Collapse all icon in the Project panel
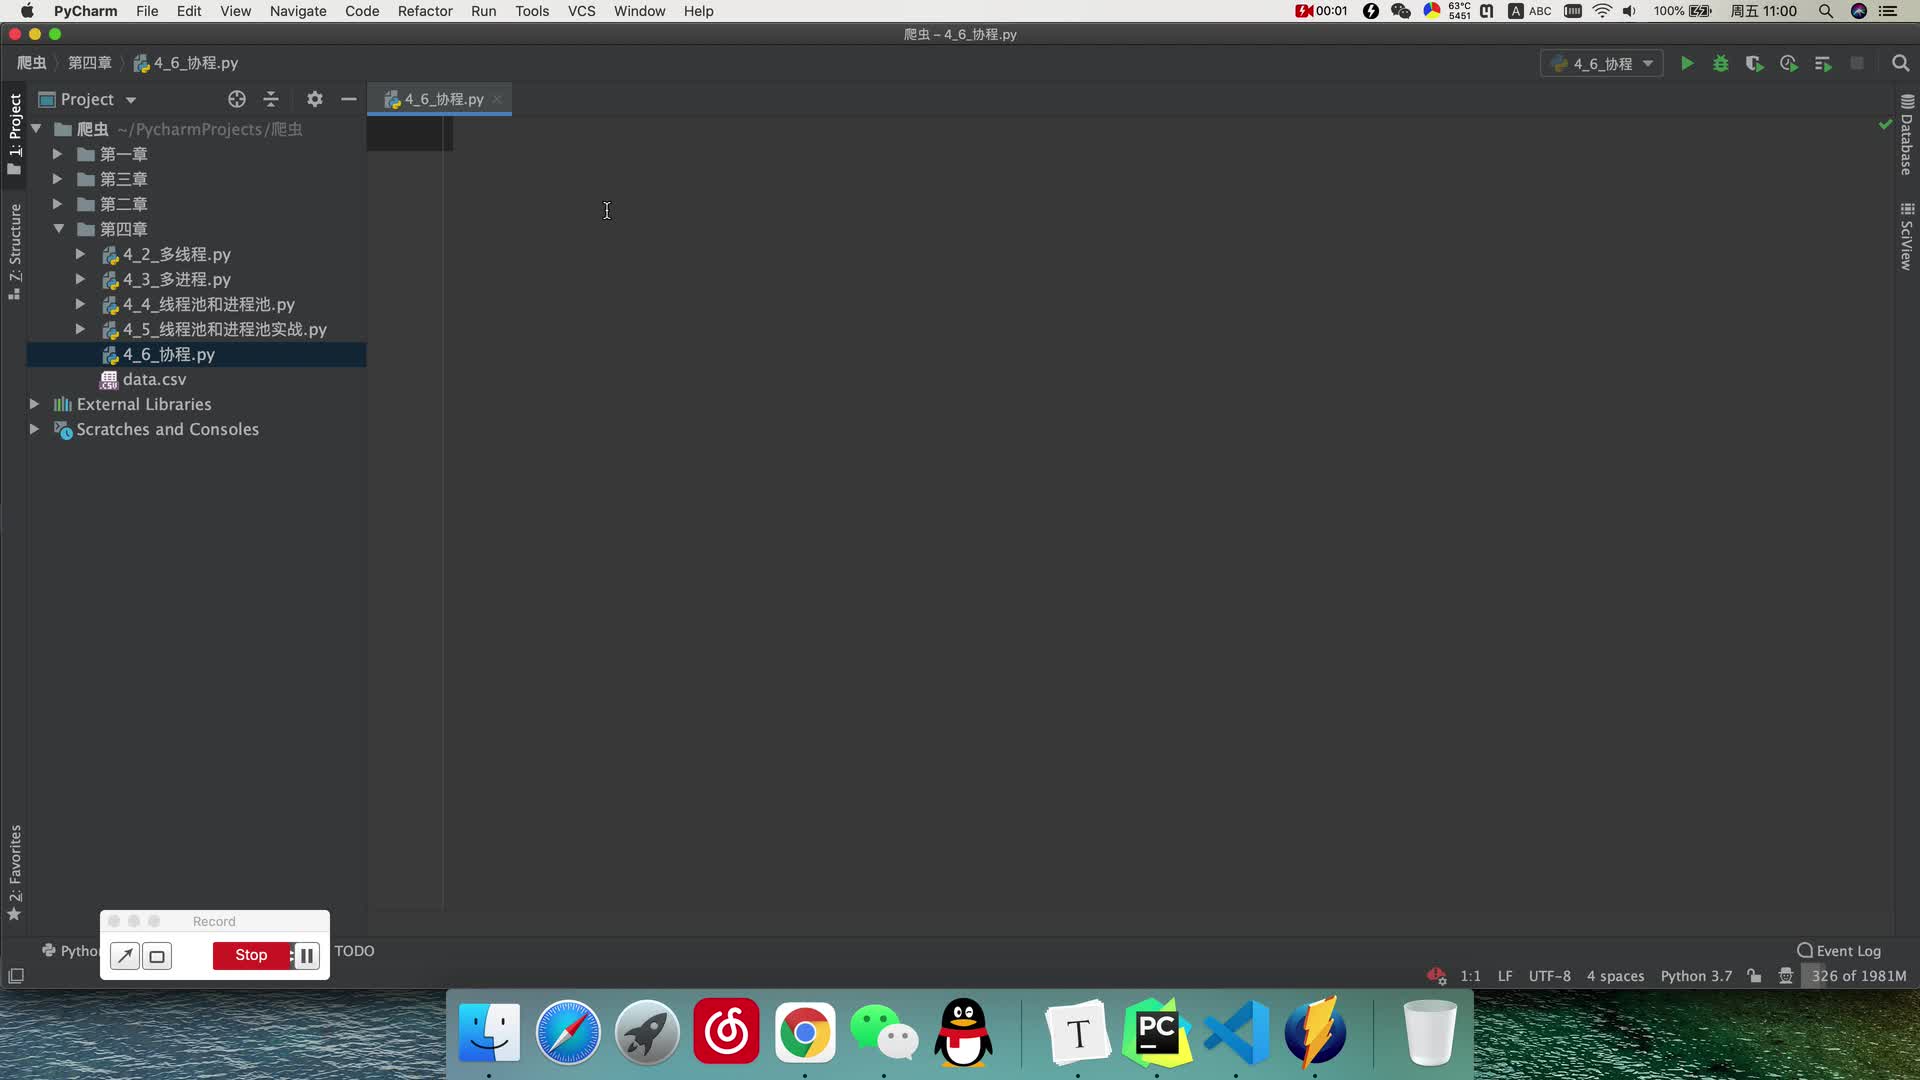 click(x=271, y=99)
